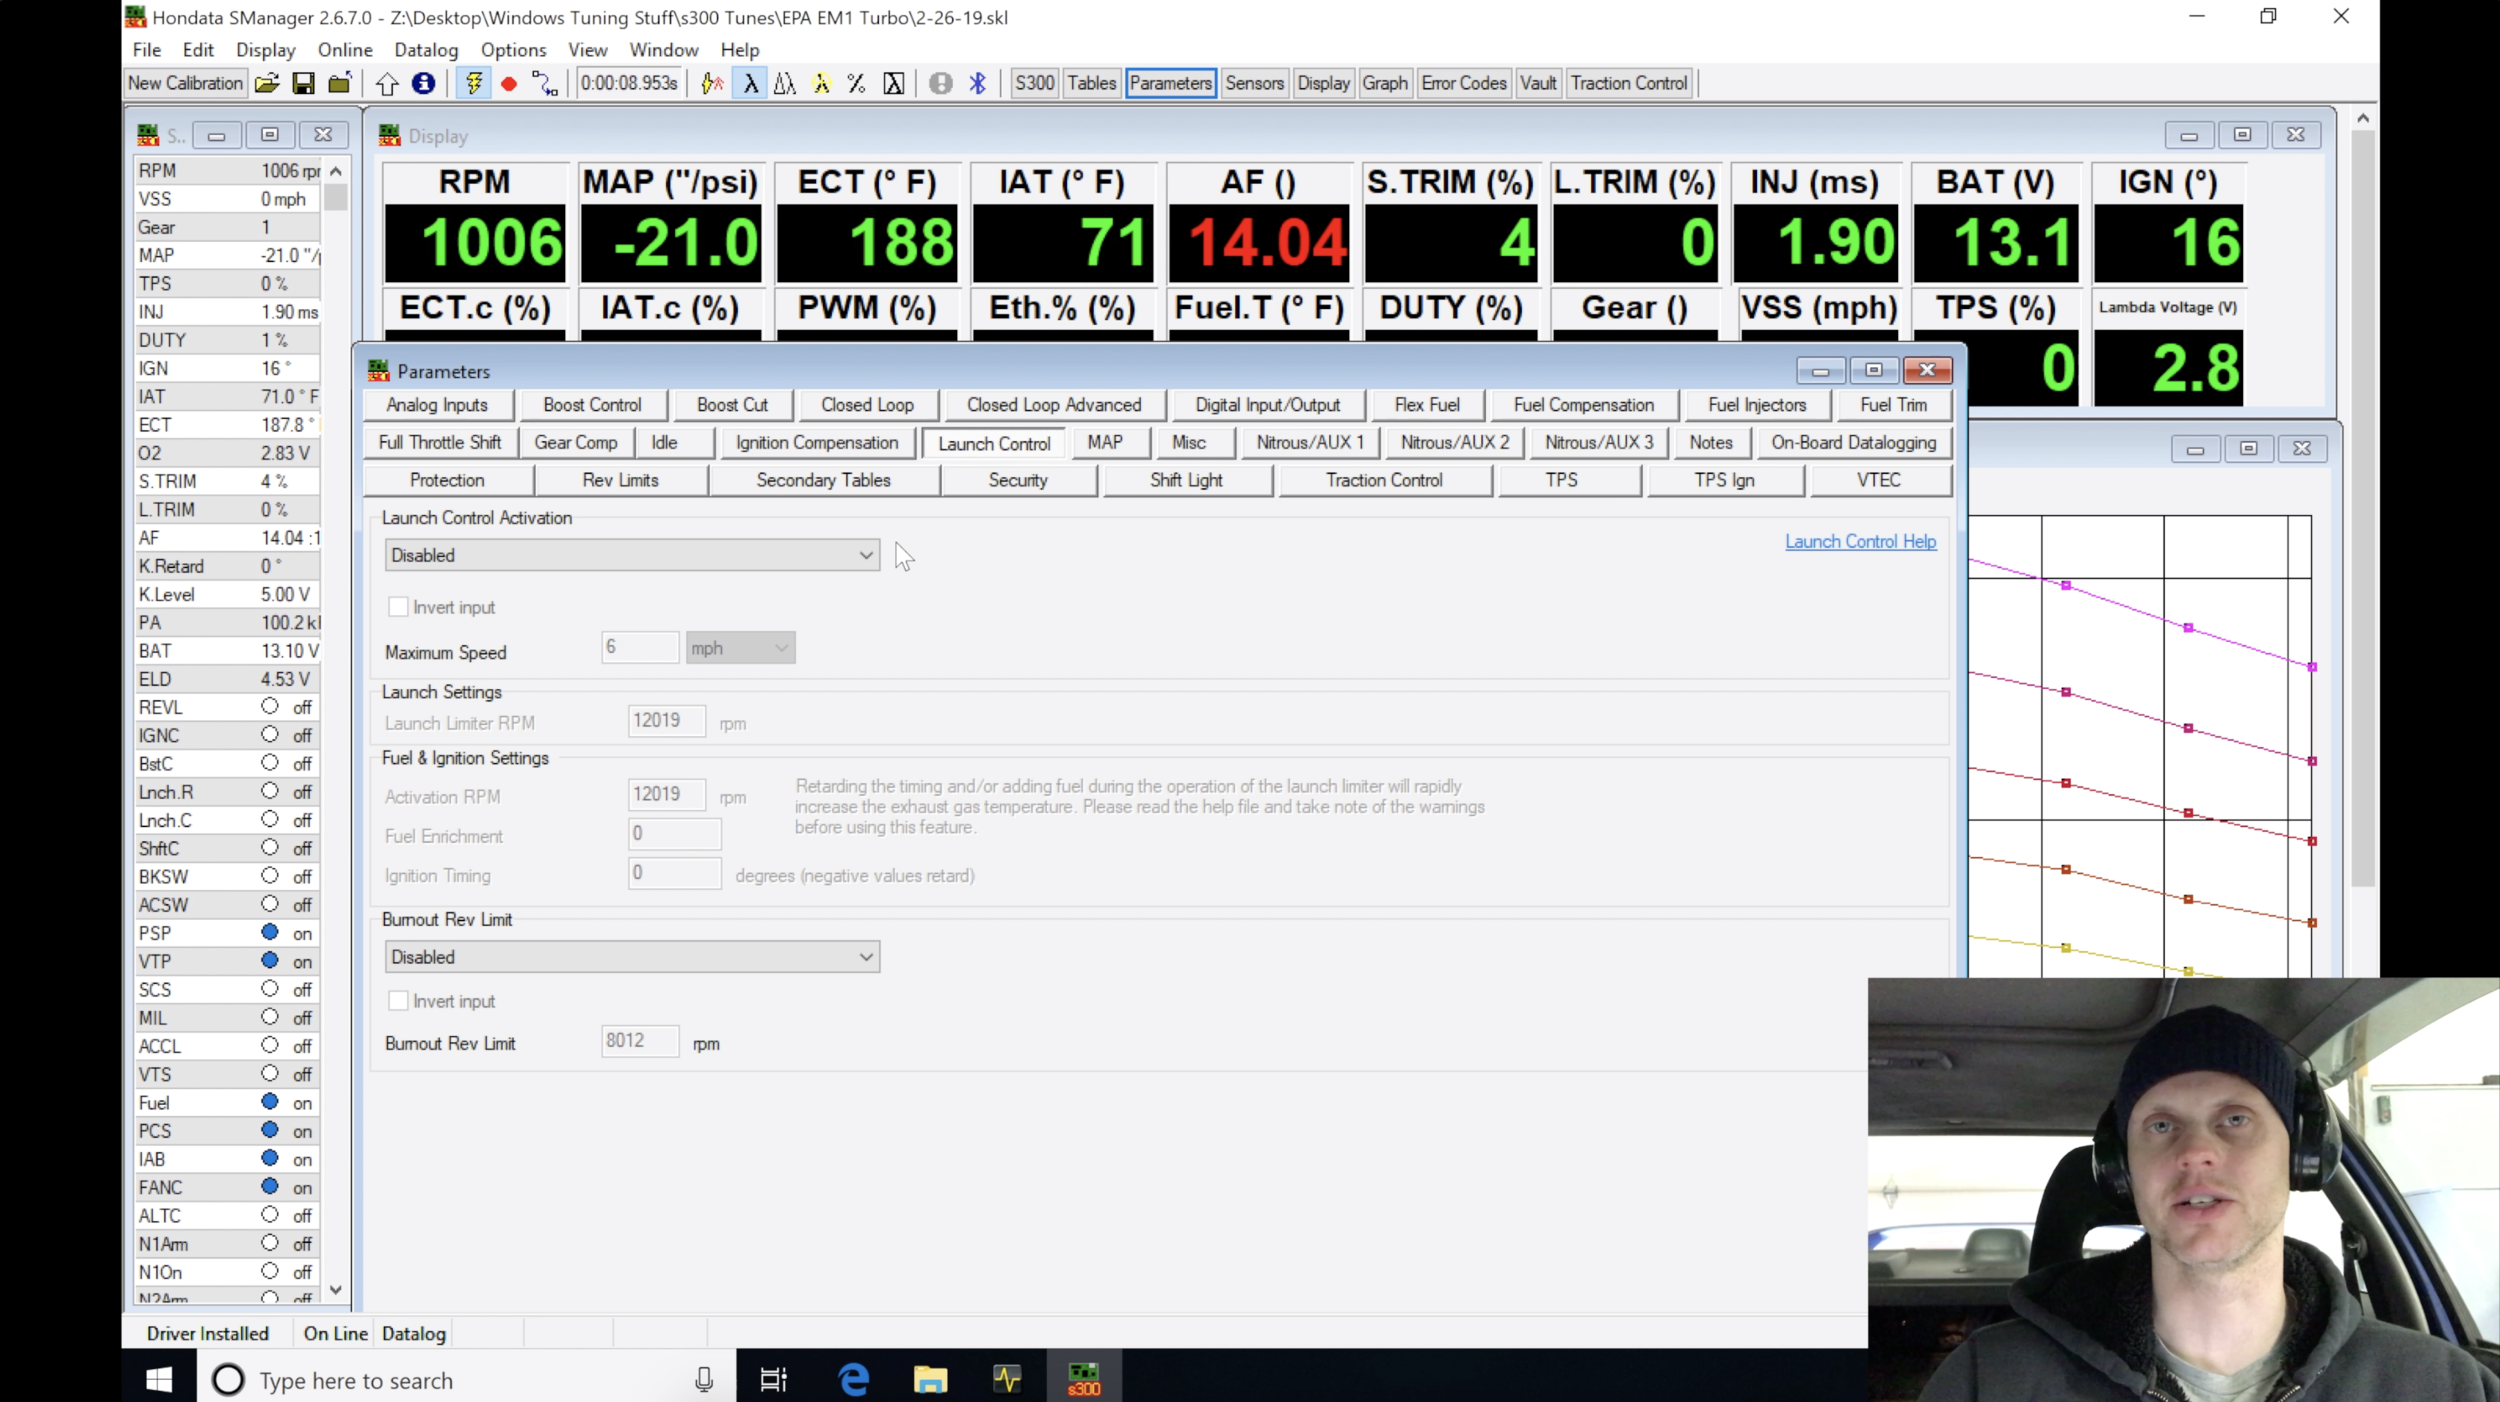Screen dimensions: 2500x1402
Task: Click the Error Codes toolbar button
Action: click(x=1463, y=84)
